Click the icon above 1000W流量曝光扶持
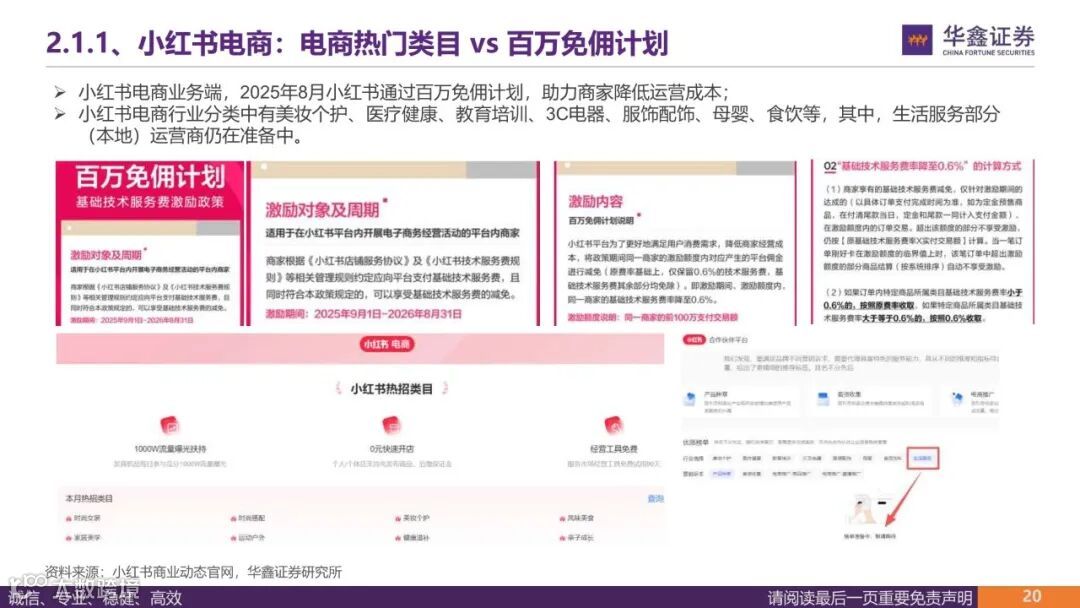Viewport: 1080px width, 608px height. pyautogui.click(x=169, y=425)
